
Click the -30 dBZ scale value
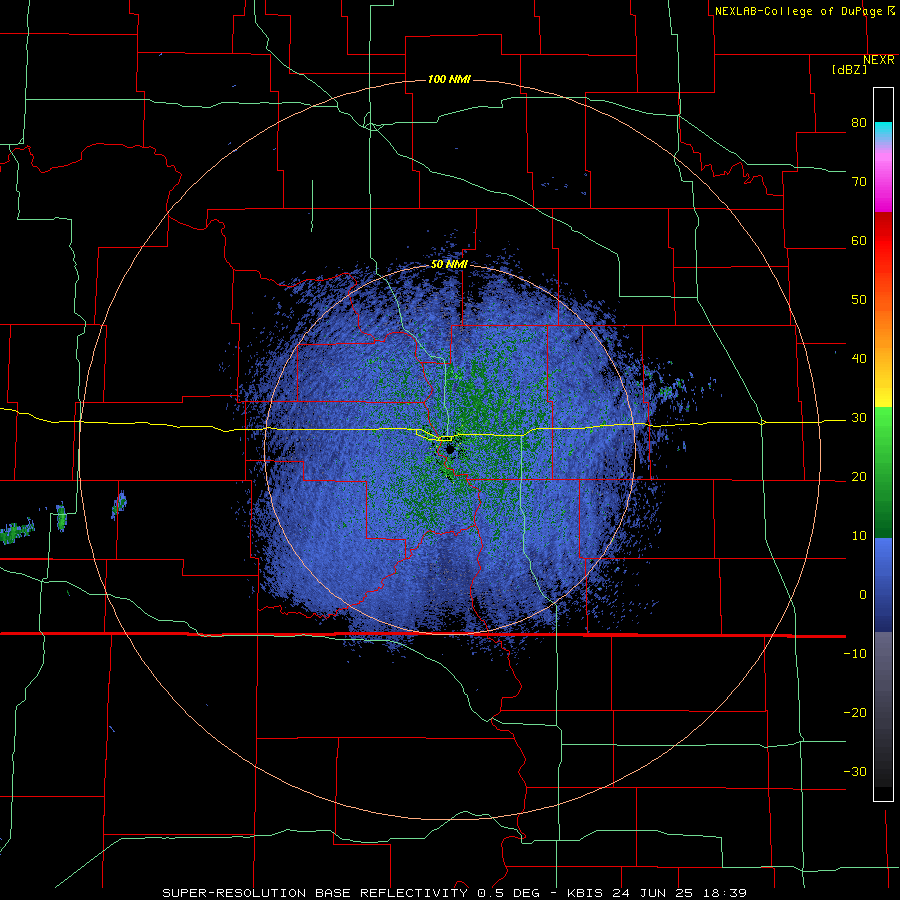(x=855, y=771)
